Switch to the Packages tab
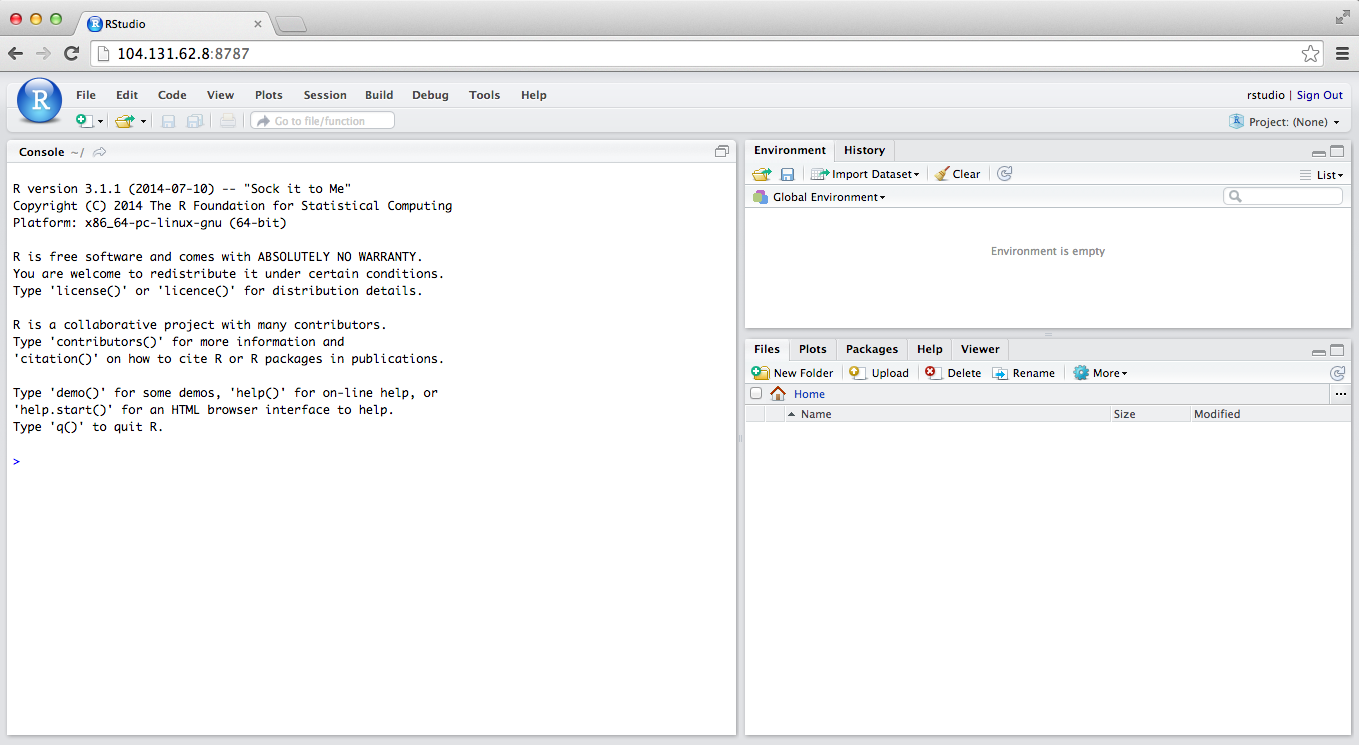The width and height of the screenshot is (1359, 745). pos(872,349)
